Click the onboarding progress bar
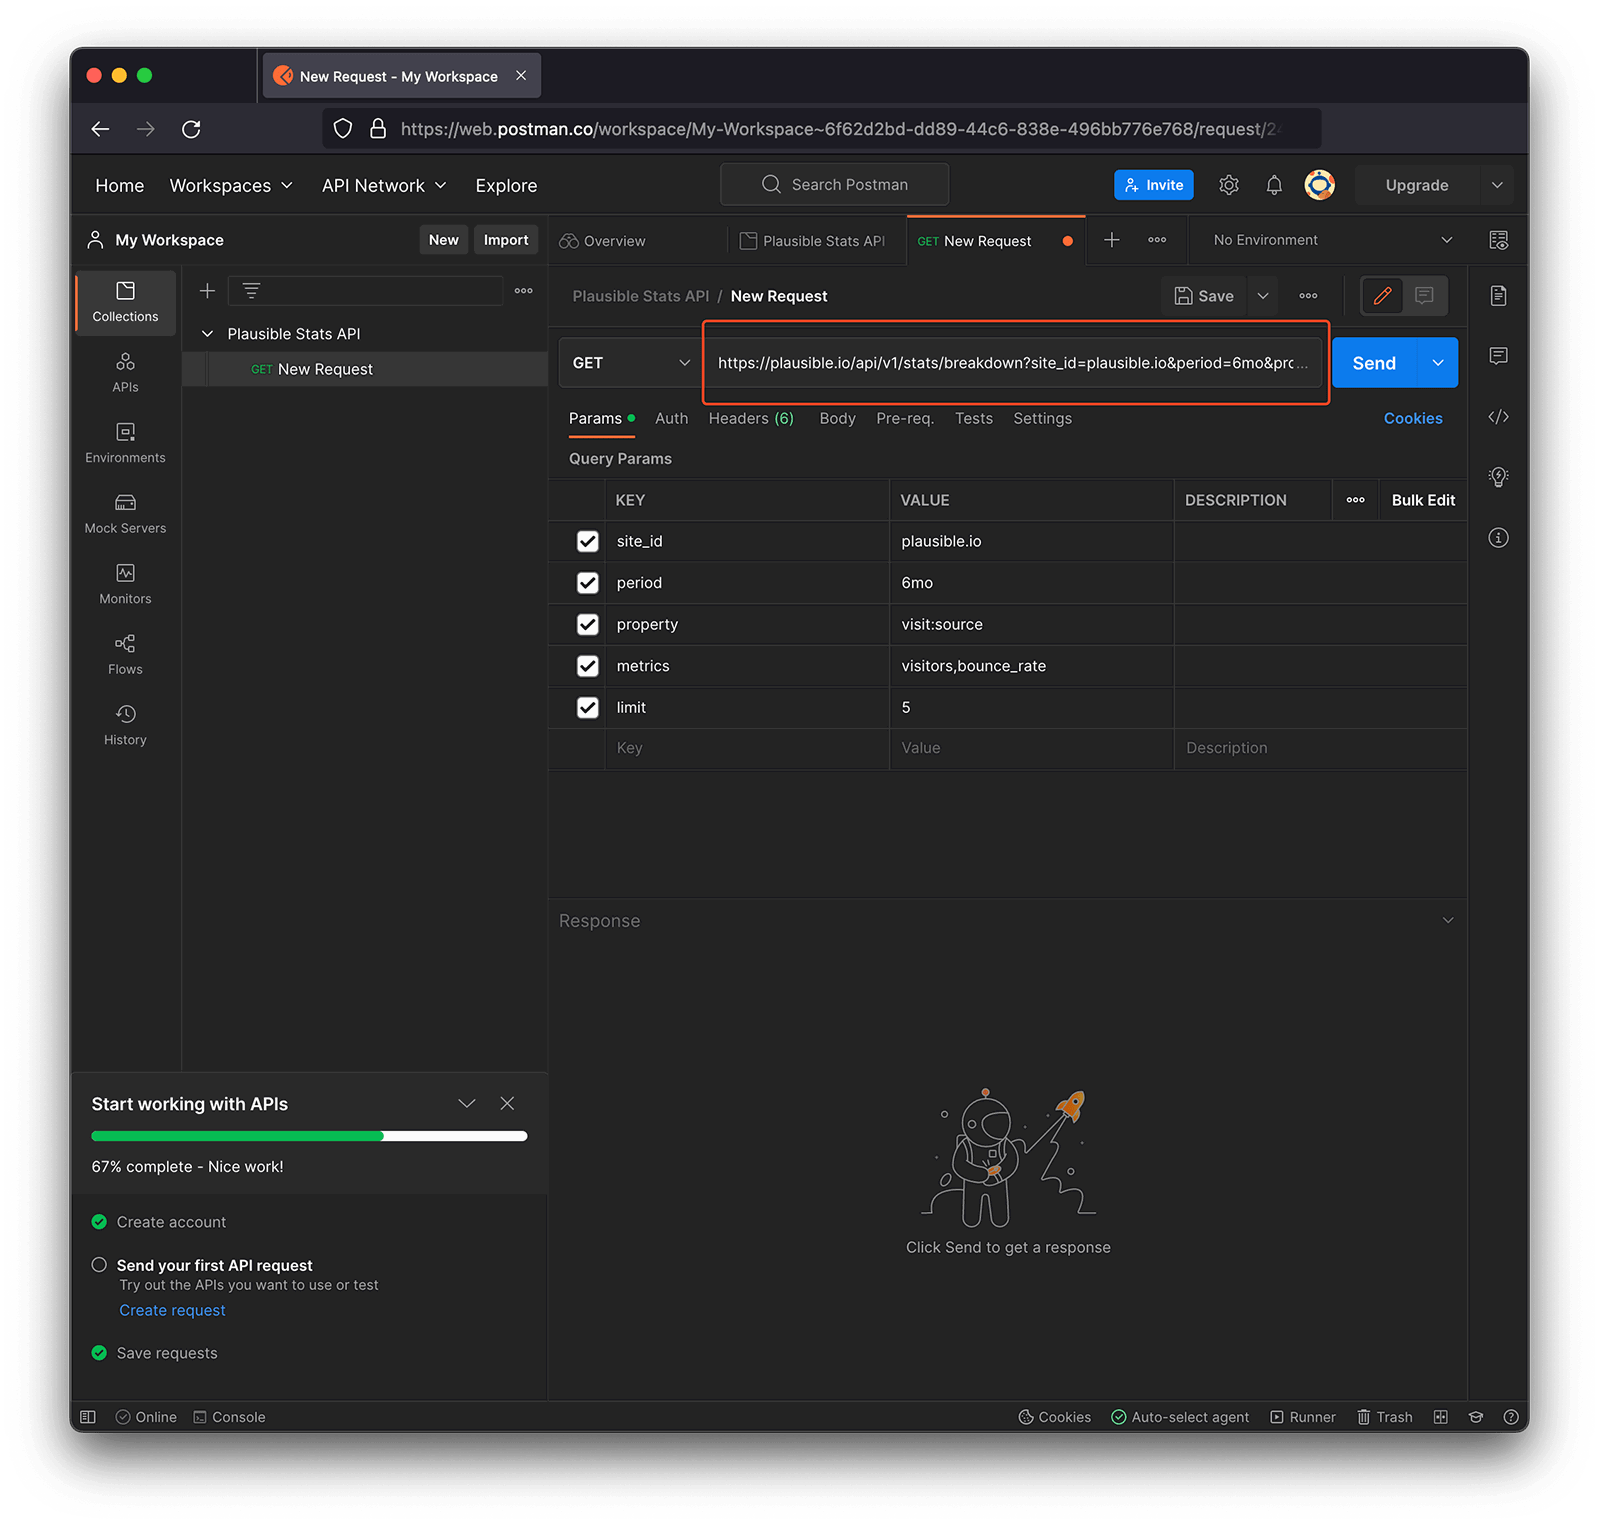1600x1526 pixels. [x=309, y=1136]
